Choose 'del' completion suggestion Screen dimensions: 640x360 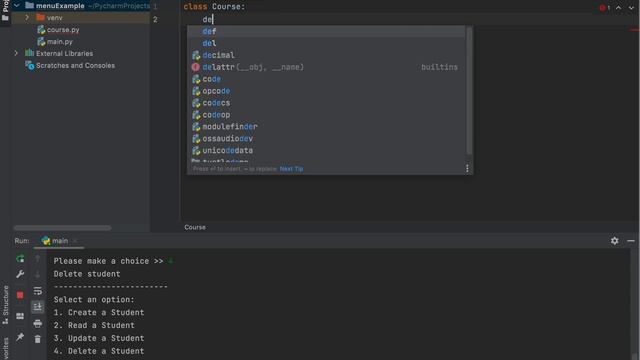(x=326, y=43)
